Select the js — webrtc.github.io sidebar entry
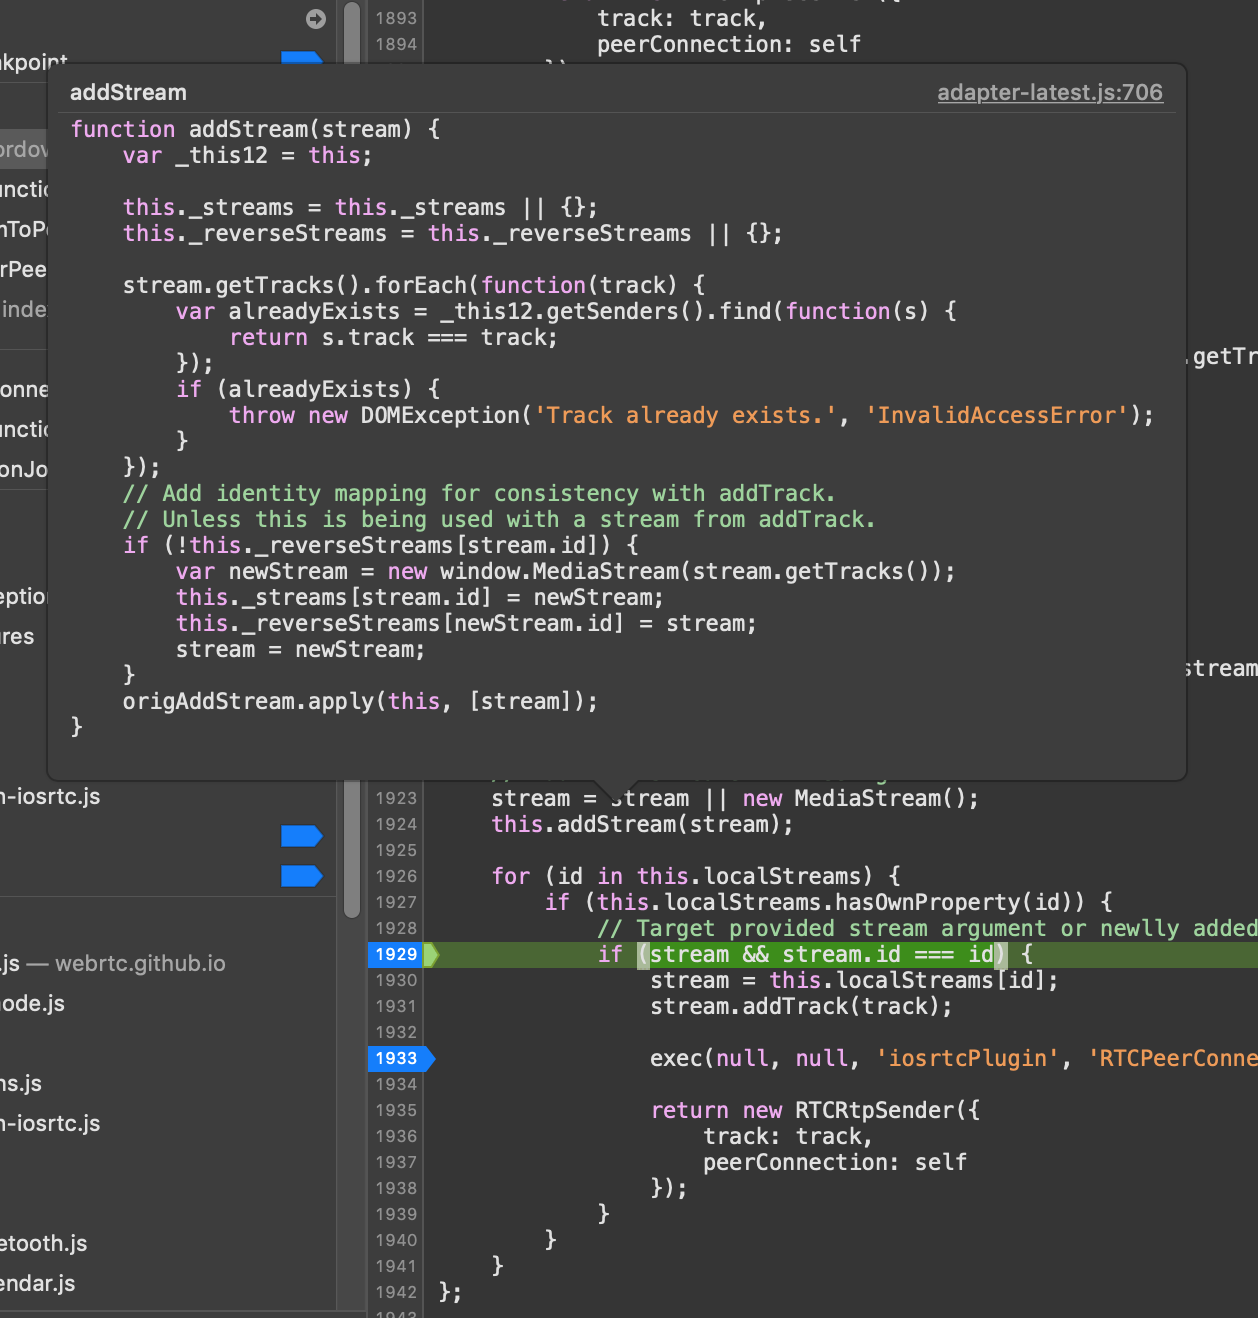Image resolution: width=1258 pixels, height=1318 pixels. tap(113, 963)
